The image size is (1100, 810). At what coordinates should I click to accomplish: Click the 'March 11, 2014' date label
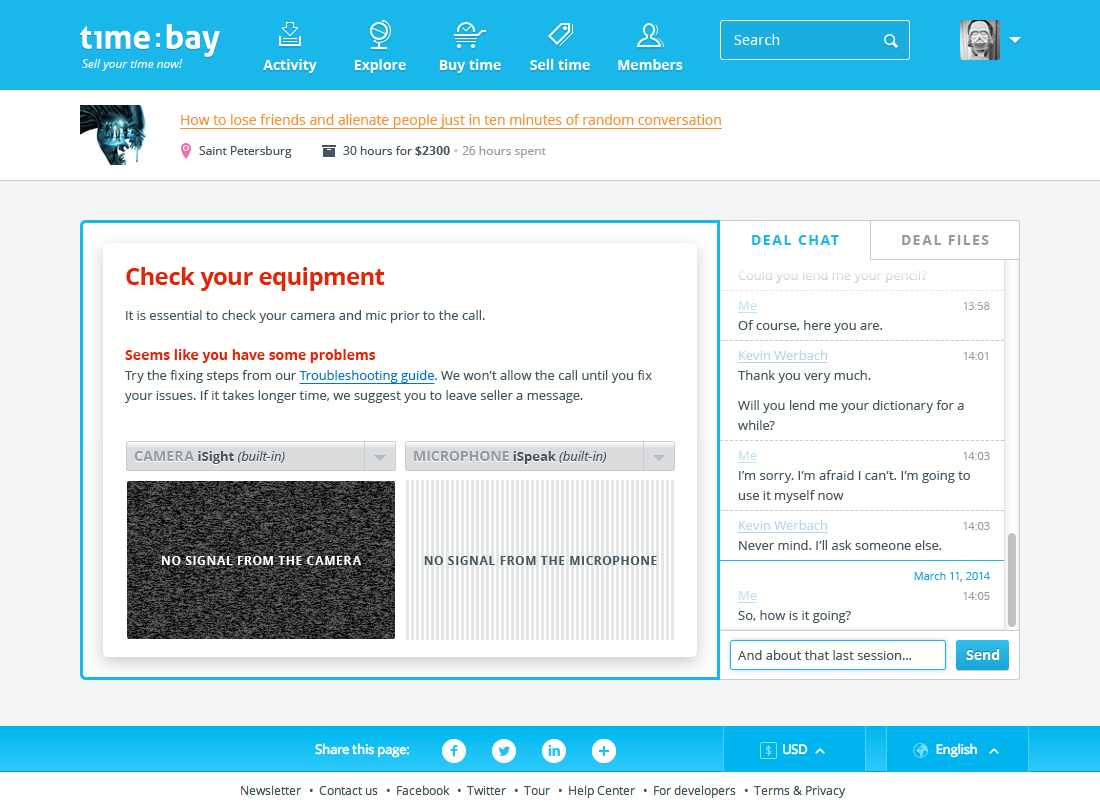pos(951,576)
